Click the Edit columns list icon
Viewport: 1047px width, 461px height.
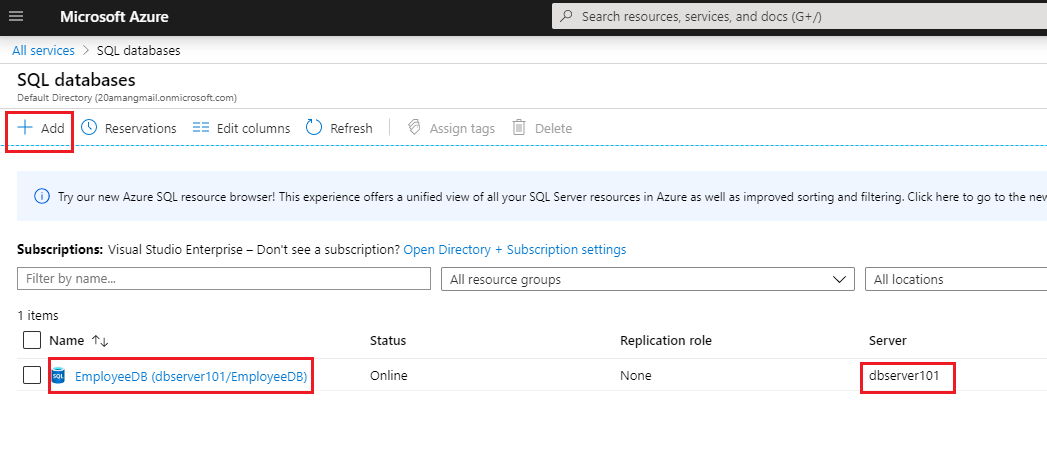[x=201, y=127]
